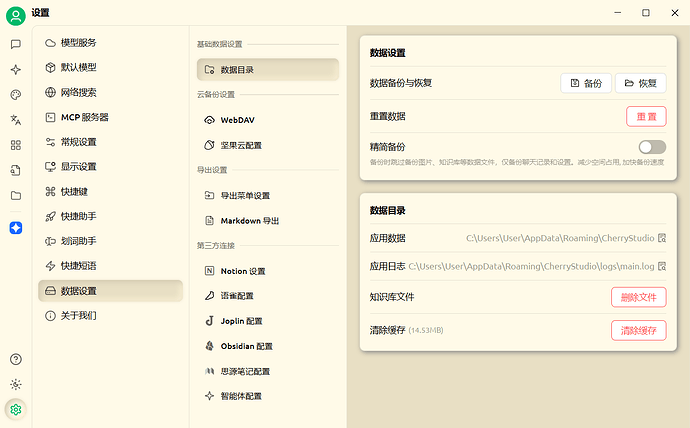The height and width of the screenshot is (428, 690).
Task: Open 显示设置 section
Action: [110, 167]
